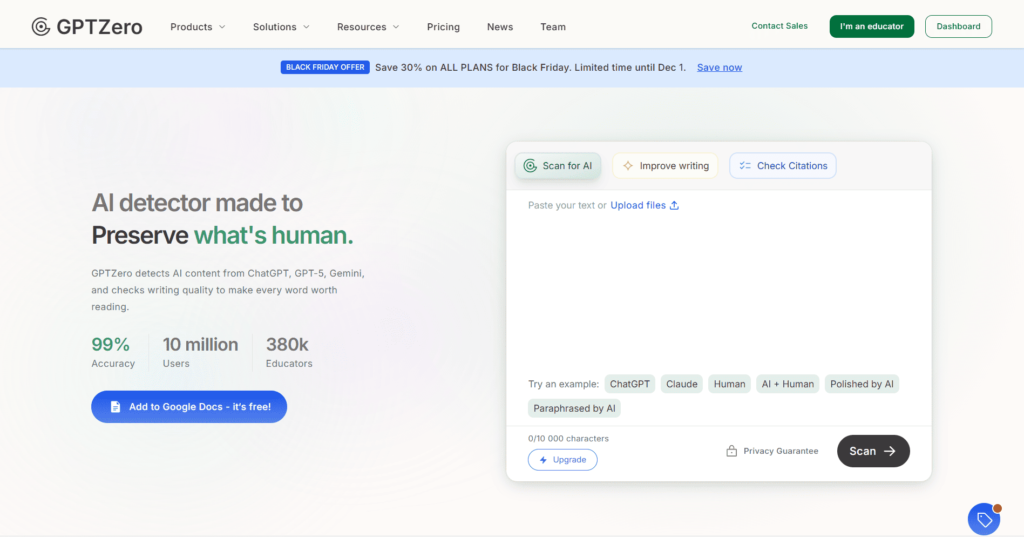Expand the Solutions dropdown menu
Image resolution: width=1024 pixels, height=537 pixels.
281,27
